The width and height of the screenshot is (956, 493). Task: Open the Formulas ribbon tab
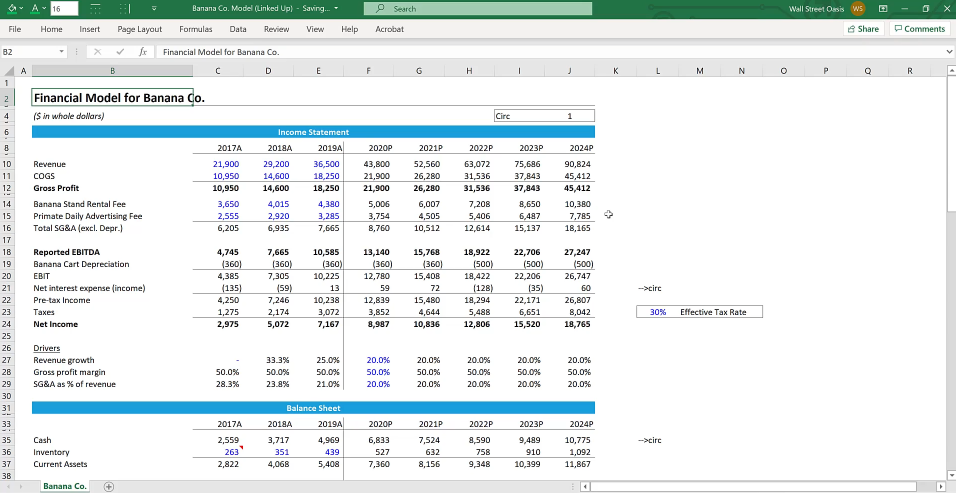[195, 29]
